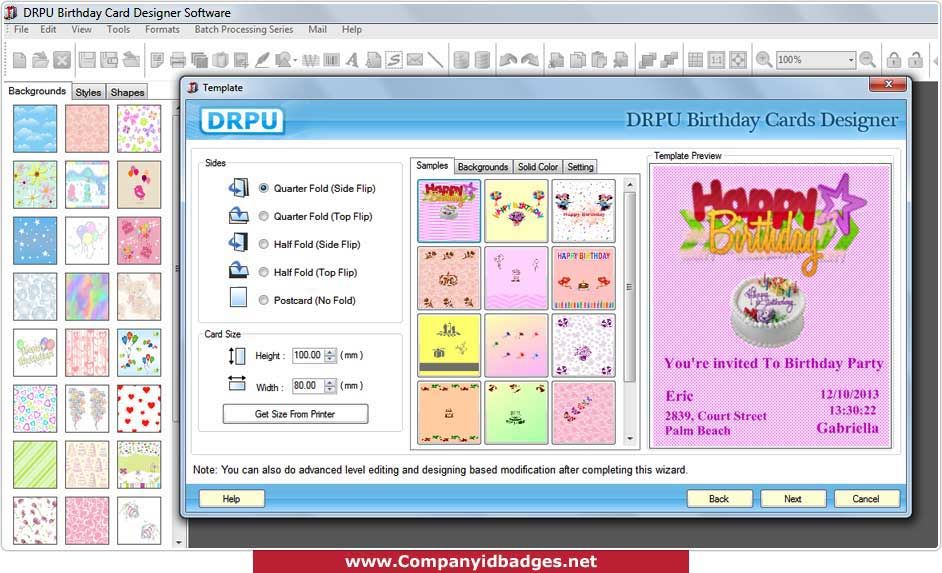942x573 pixels.
Task: Click the barcode tool icon
Action: coord(331,59)
